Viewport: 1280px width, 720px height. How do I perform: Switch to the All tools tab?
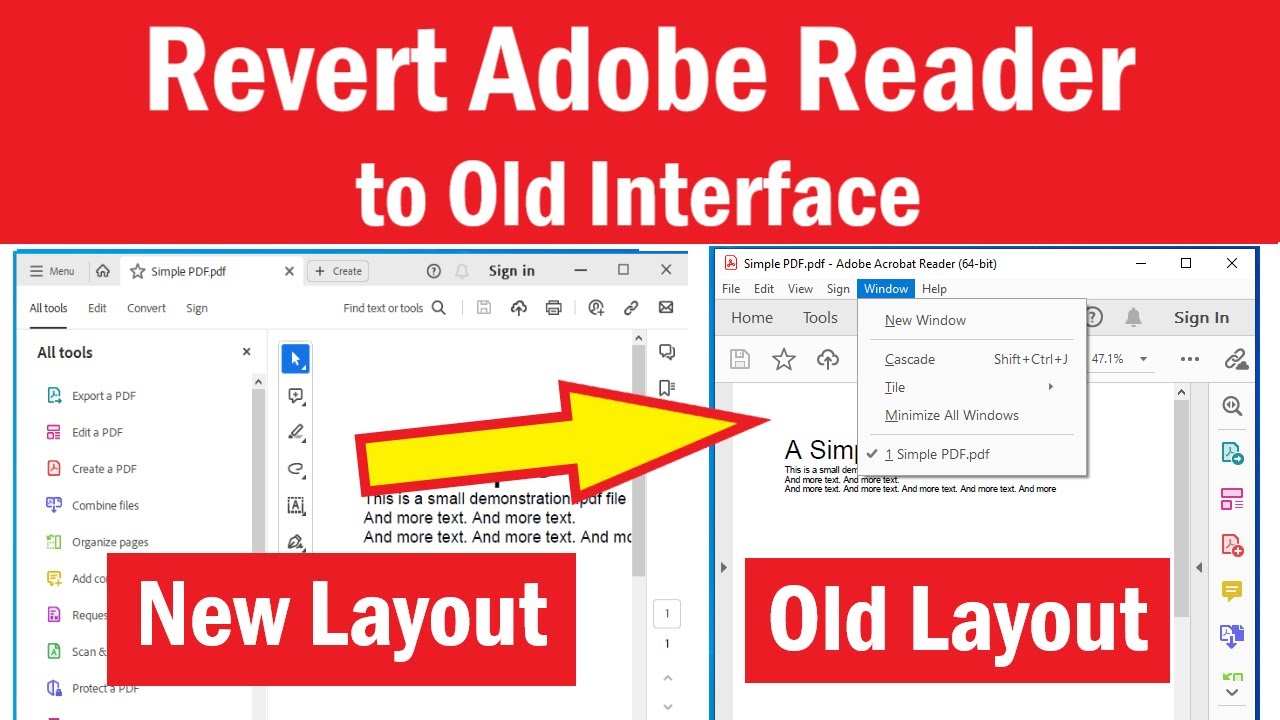48,308
